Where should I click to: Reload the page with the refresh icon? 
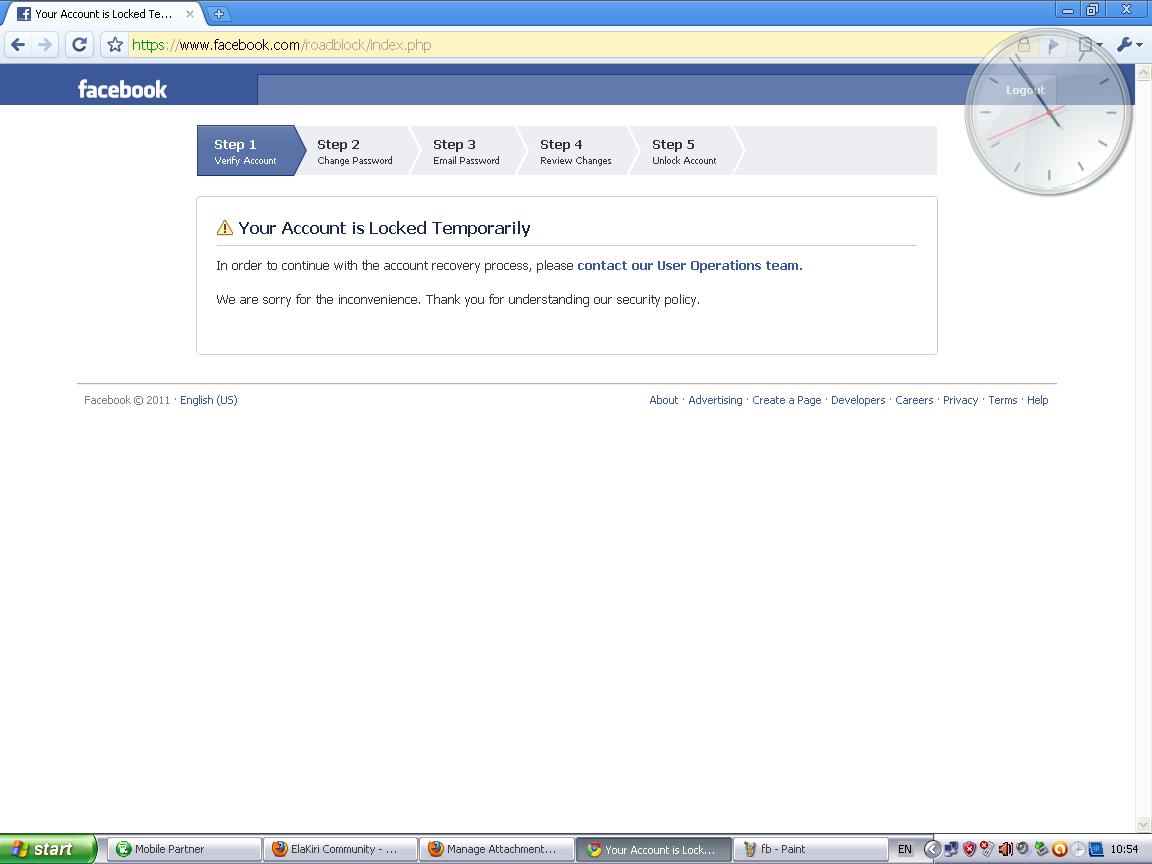pyautogui.click(x=79, y=45)
